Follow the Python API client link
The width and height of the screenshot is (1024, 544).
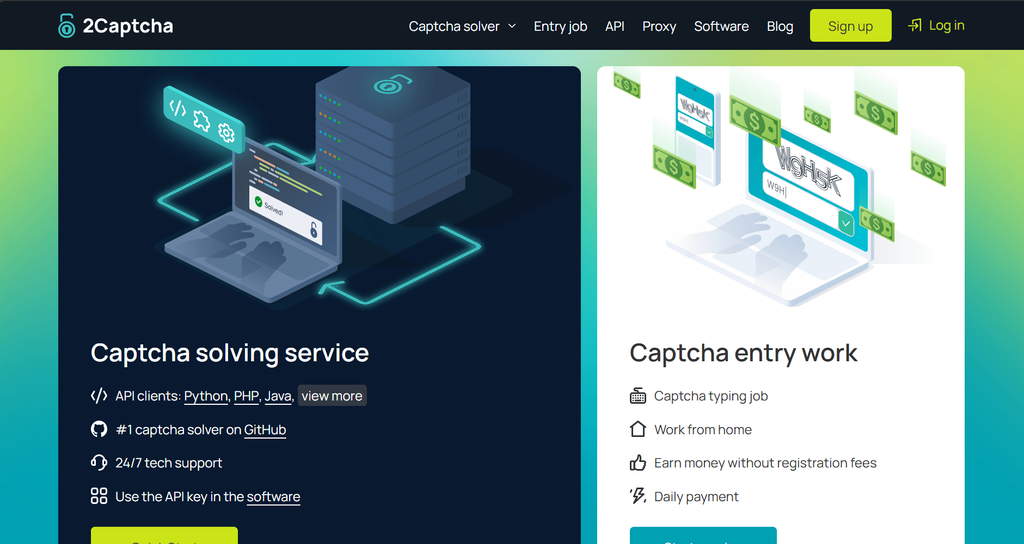click(206, 396)
